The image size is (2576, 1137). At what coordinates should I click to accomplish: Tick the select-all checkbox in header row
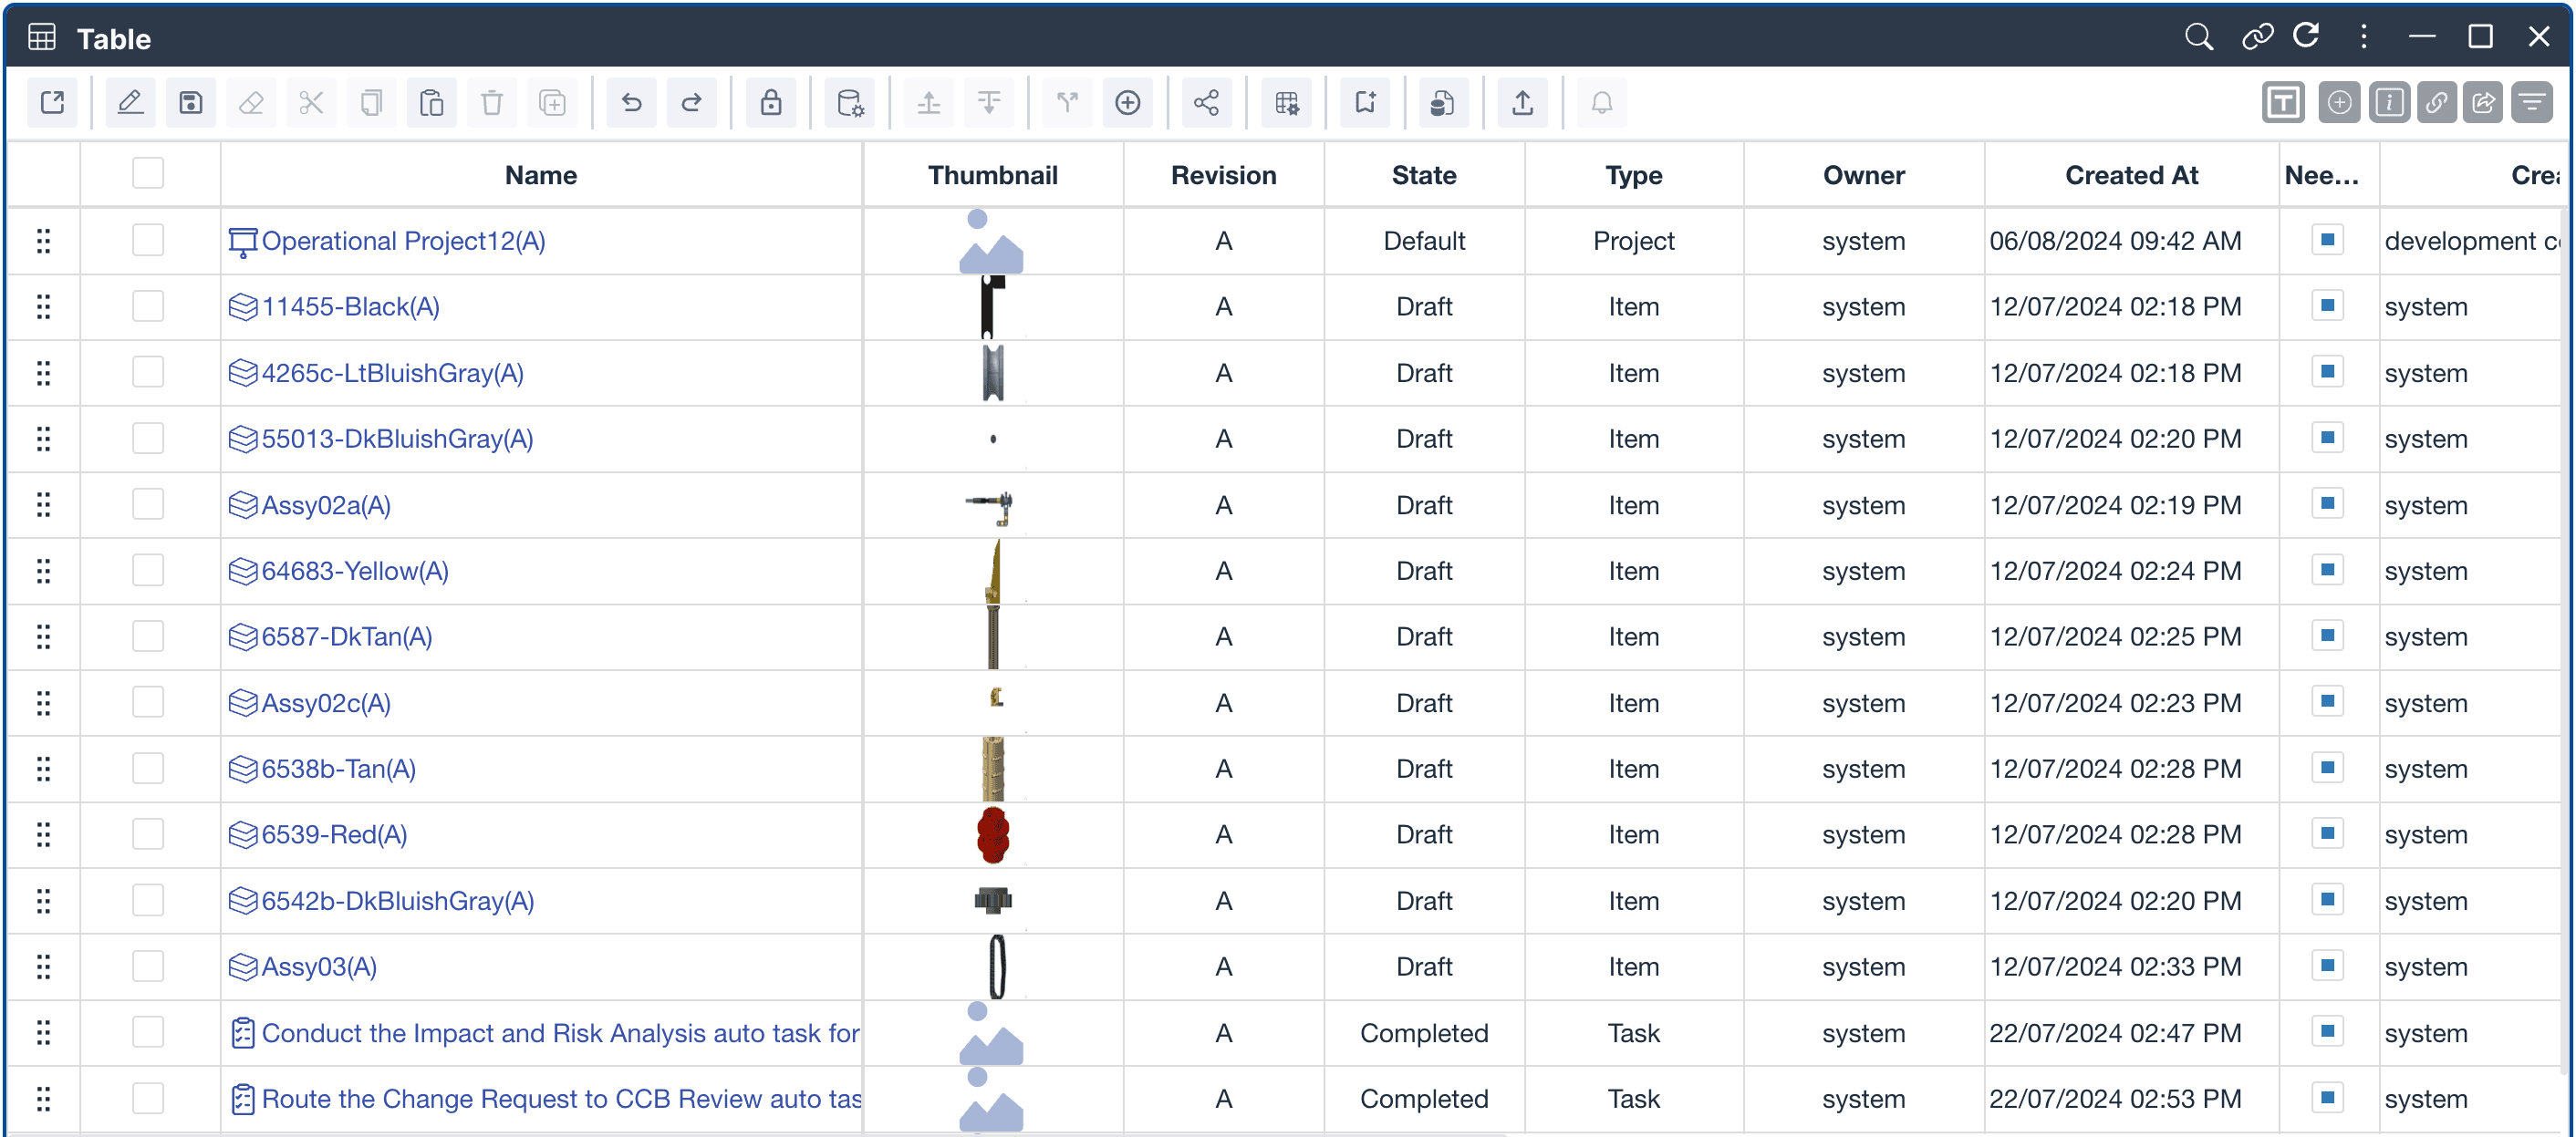(x=148, y=173)
